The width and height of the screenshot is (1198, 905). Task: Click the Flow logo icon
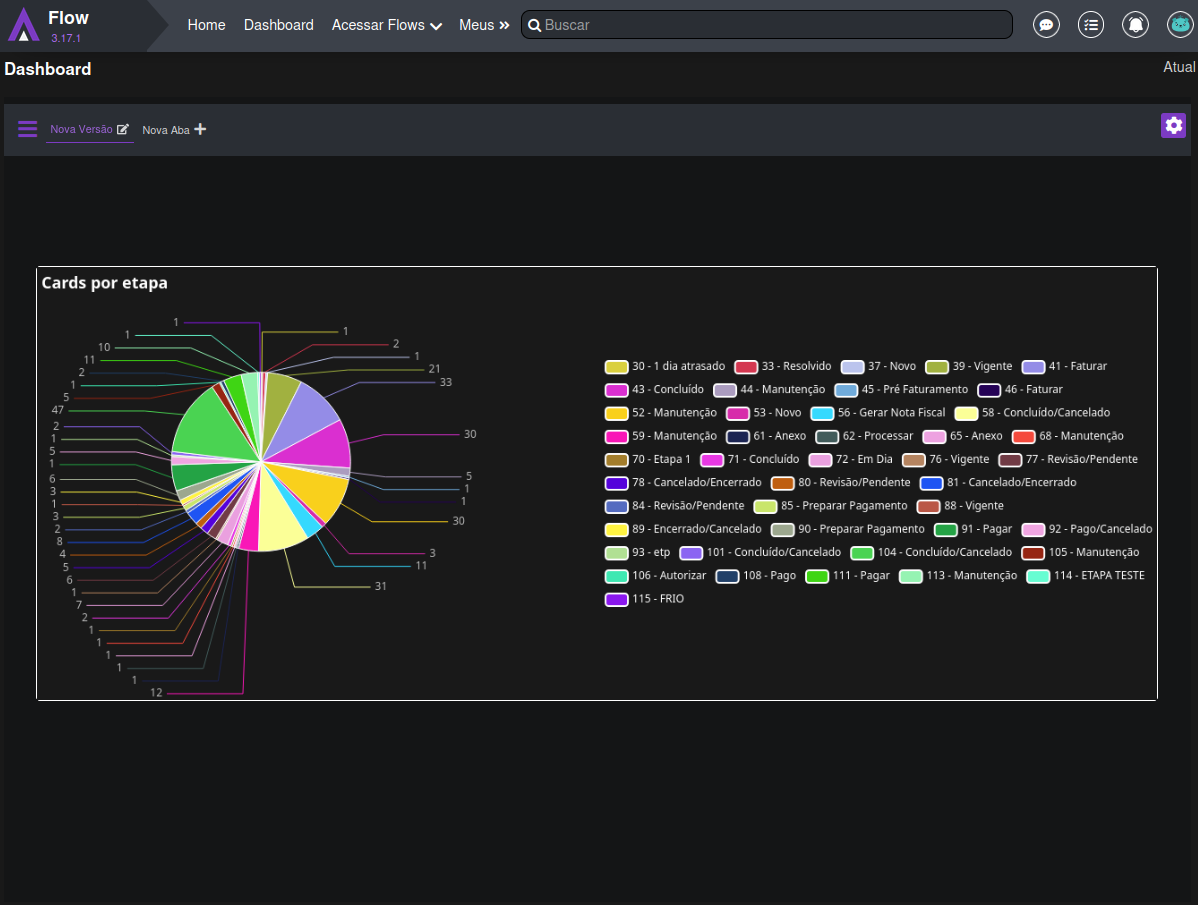23,25
